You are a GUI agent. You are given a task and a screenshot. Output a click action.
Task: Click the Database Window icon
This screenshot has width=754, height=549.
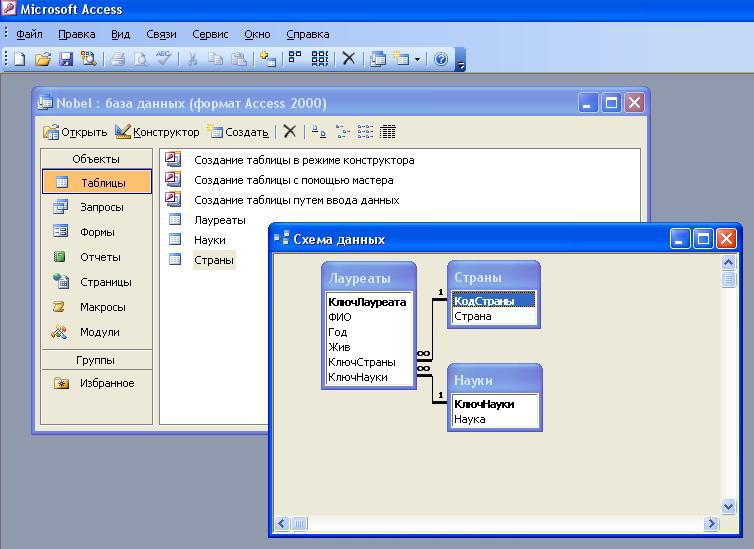point(378,59)
